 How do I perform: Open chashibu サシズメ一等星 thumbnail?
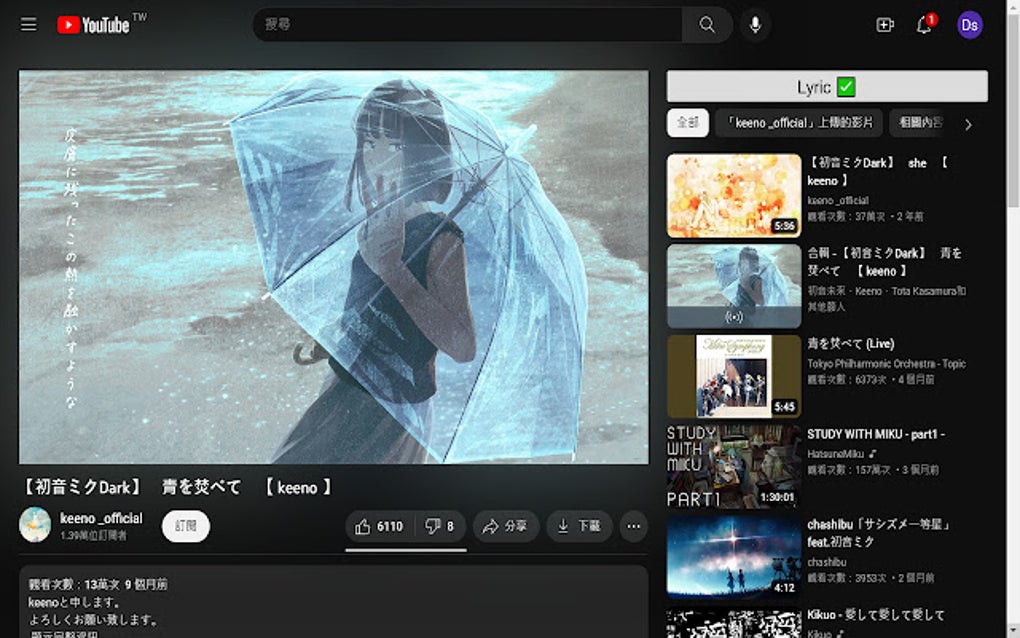pos(734,557)
